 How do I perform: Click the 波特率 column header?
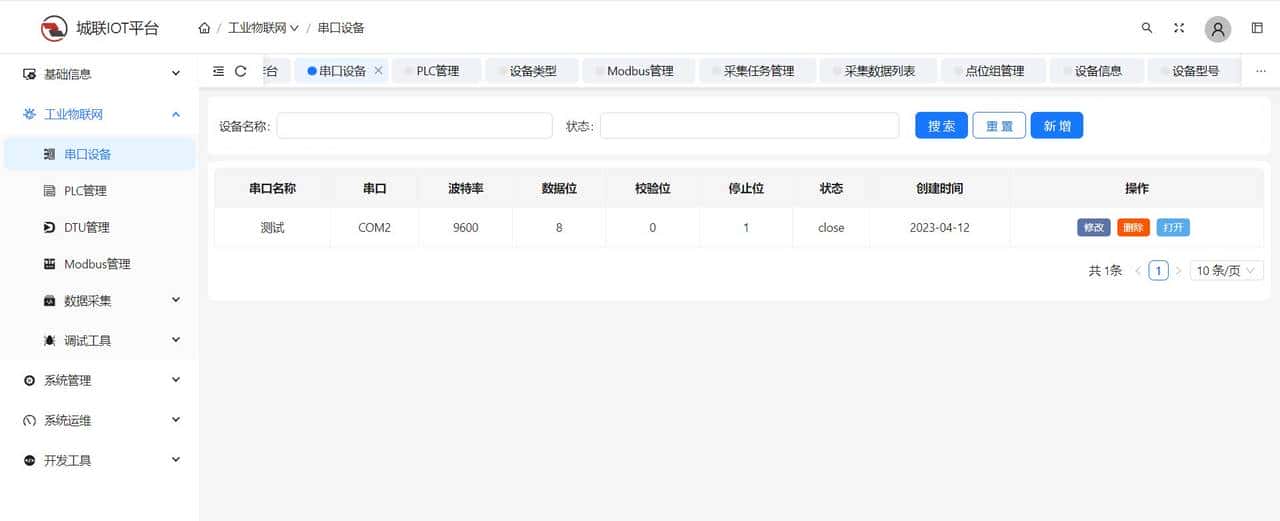465,188
